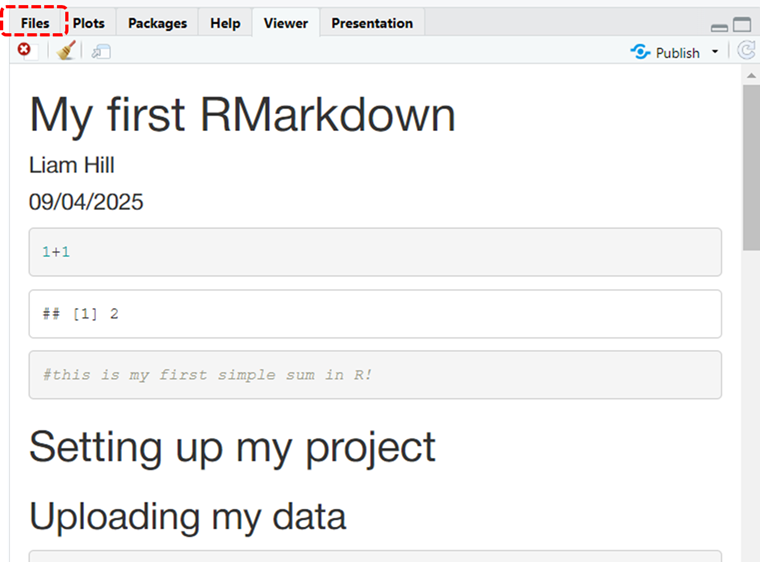Click the Publish button label
Image resolution: width=760 pixels, height=562 pixels.
pyautogui.click(x=678, y=52)
